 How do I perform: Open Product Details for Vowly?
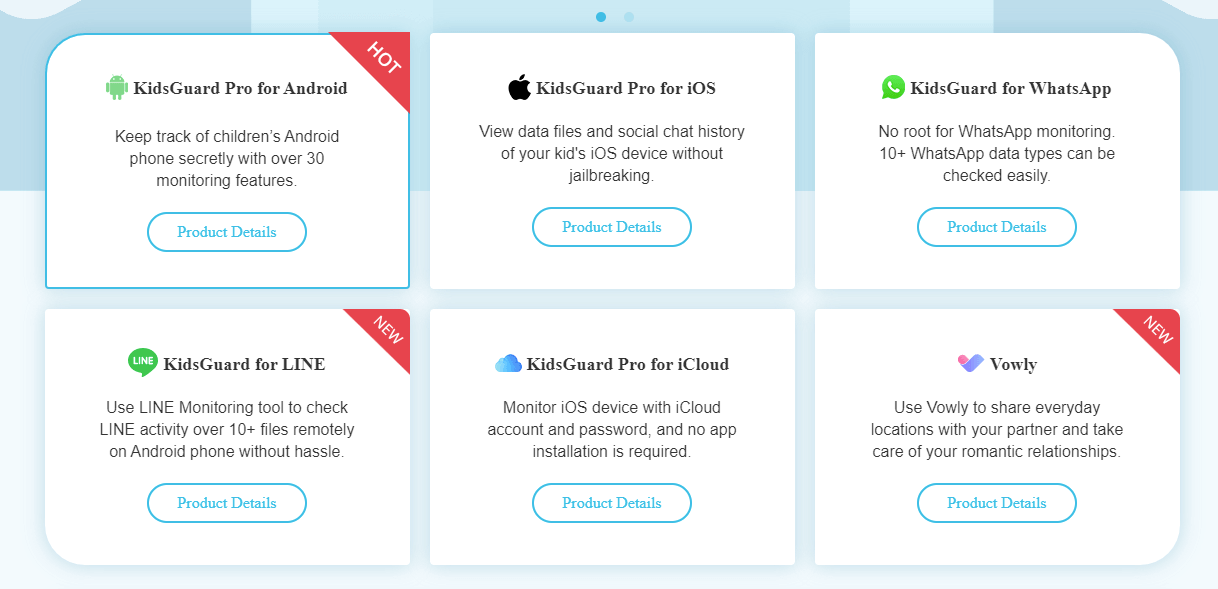pos(997,503)
